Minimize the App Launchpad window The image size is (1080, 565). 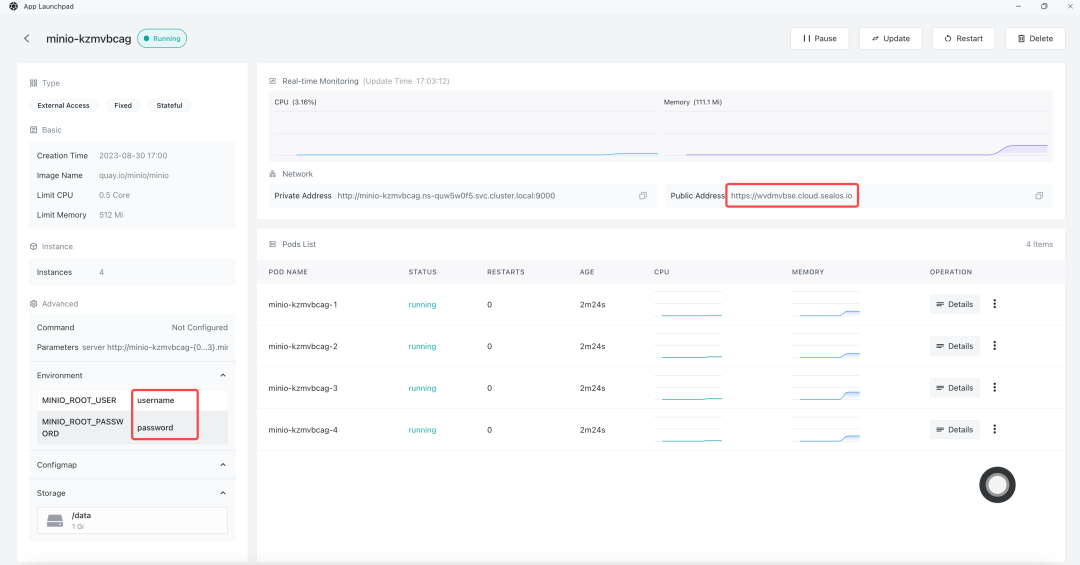[x=1018, y=6]
